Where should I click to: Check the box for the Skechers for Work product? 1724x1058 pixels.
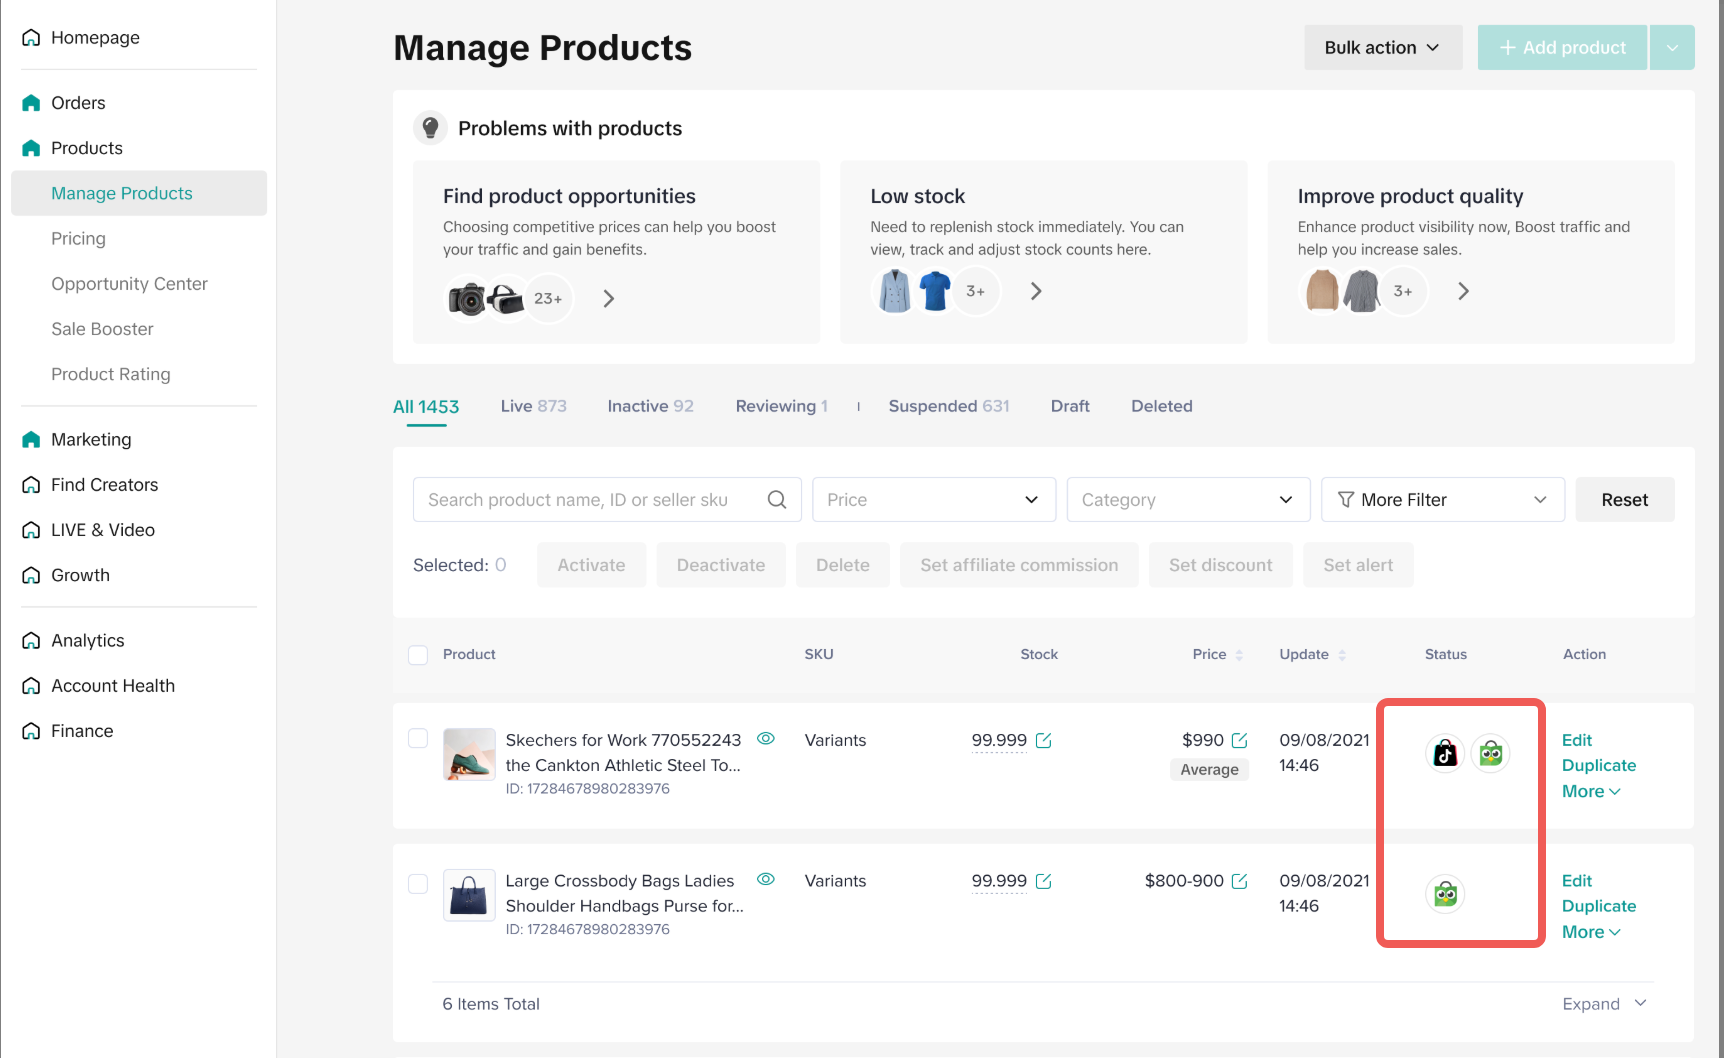418,739
